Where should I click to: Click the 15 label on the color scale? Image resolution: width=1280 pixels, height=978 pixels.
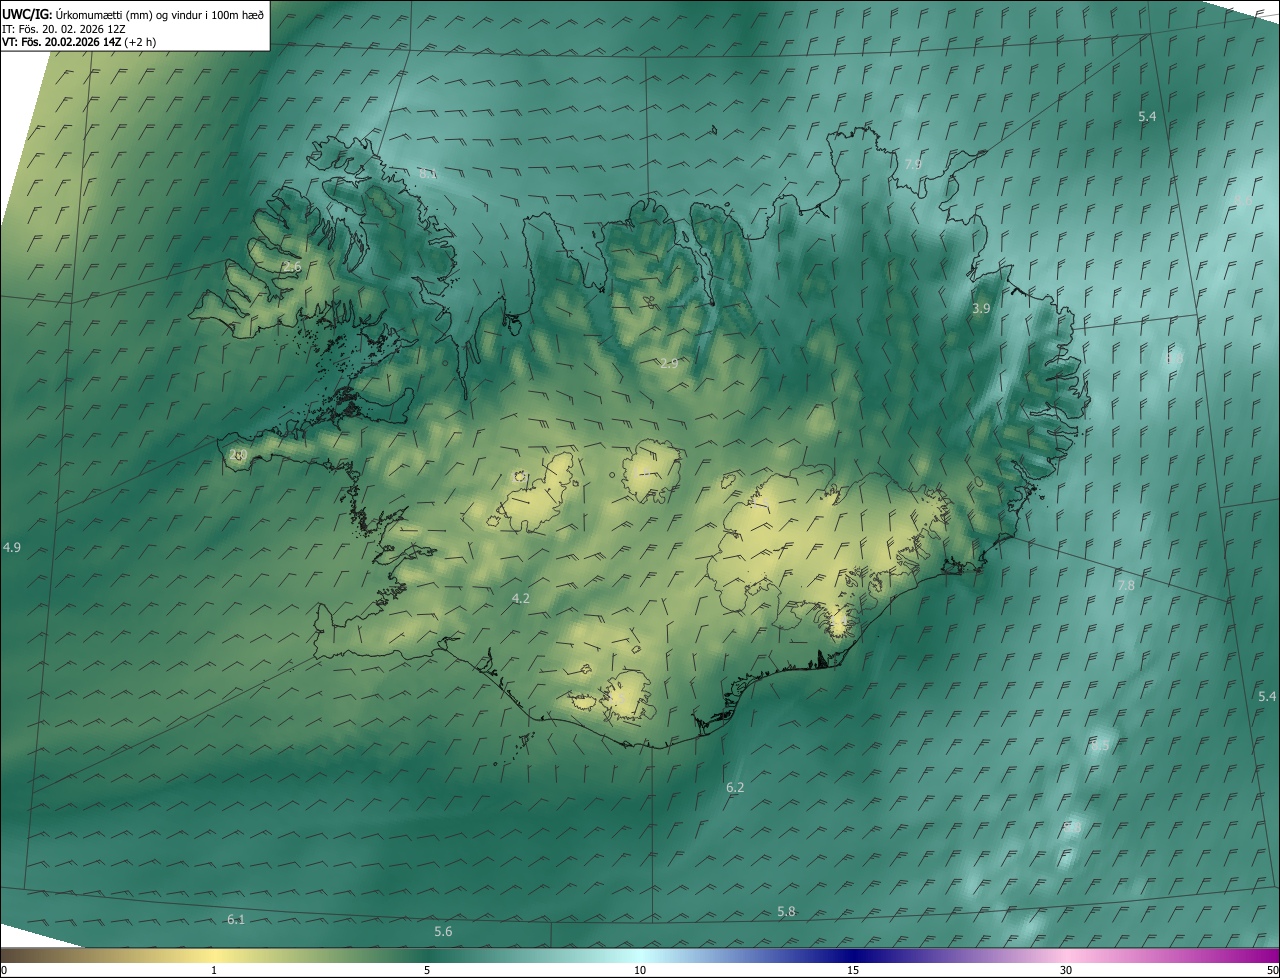tap(853, 970)
